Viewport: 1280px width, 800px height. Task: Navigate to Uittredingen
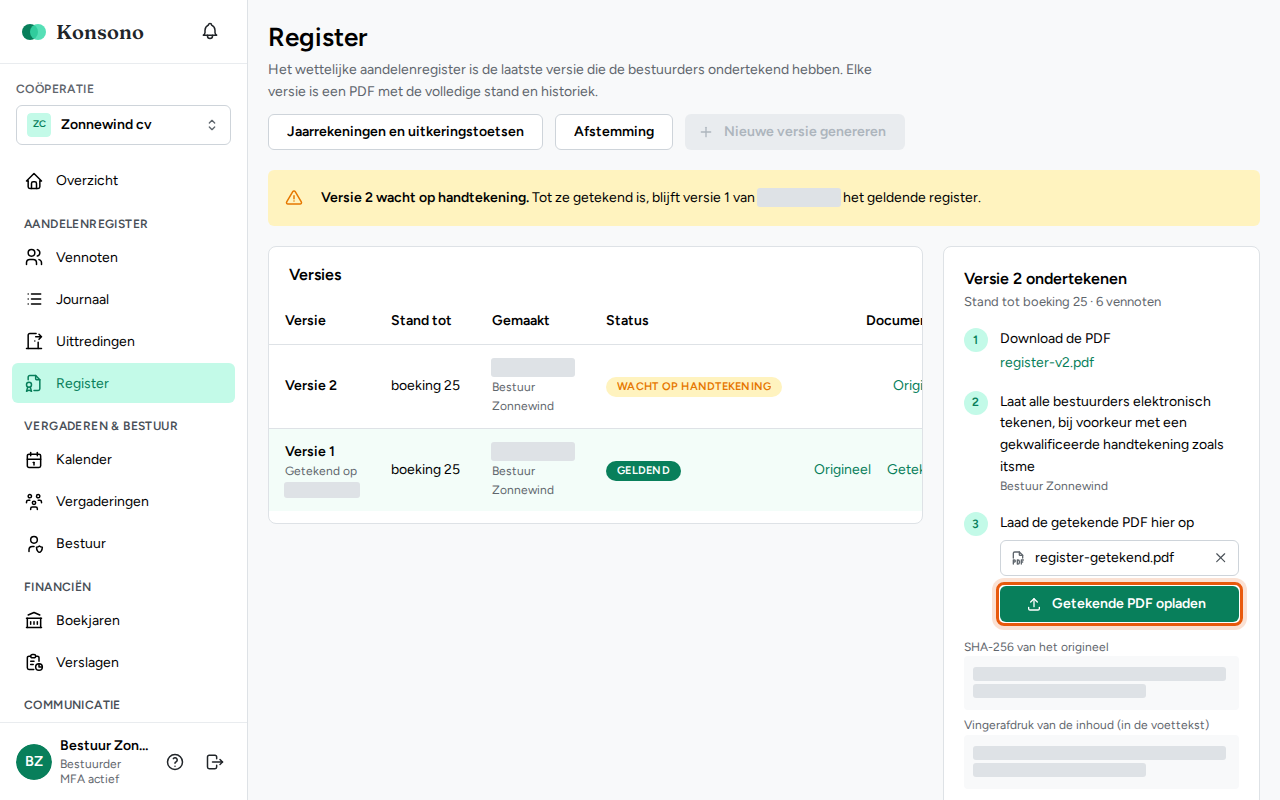coord(123,341)
